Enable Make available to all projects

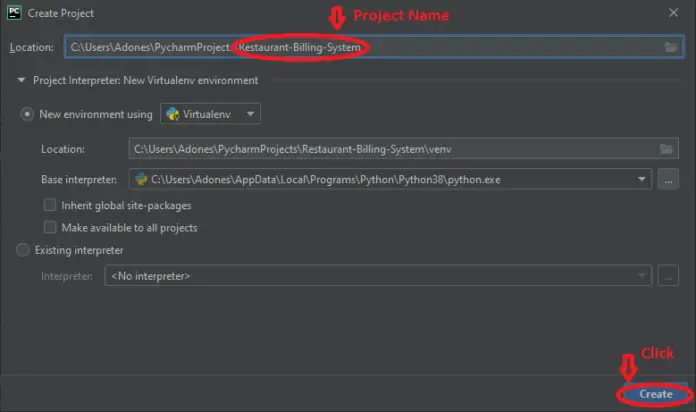(50, 227)
